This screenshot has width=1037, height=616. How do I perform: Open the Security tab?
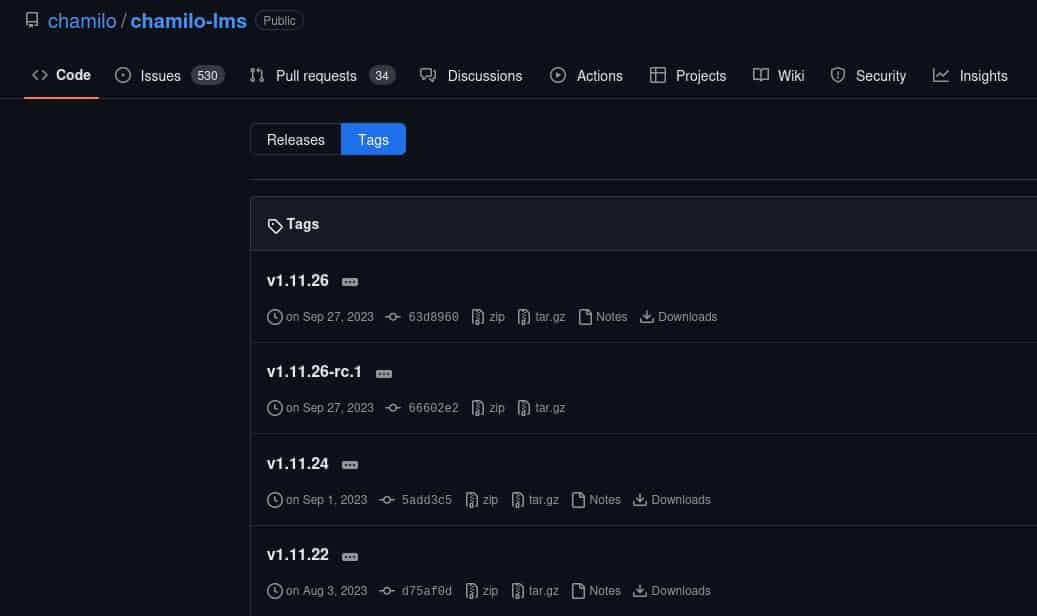[x=868, y=75]
